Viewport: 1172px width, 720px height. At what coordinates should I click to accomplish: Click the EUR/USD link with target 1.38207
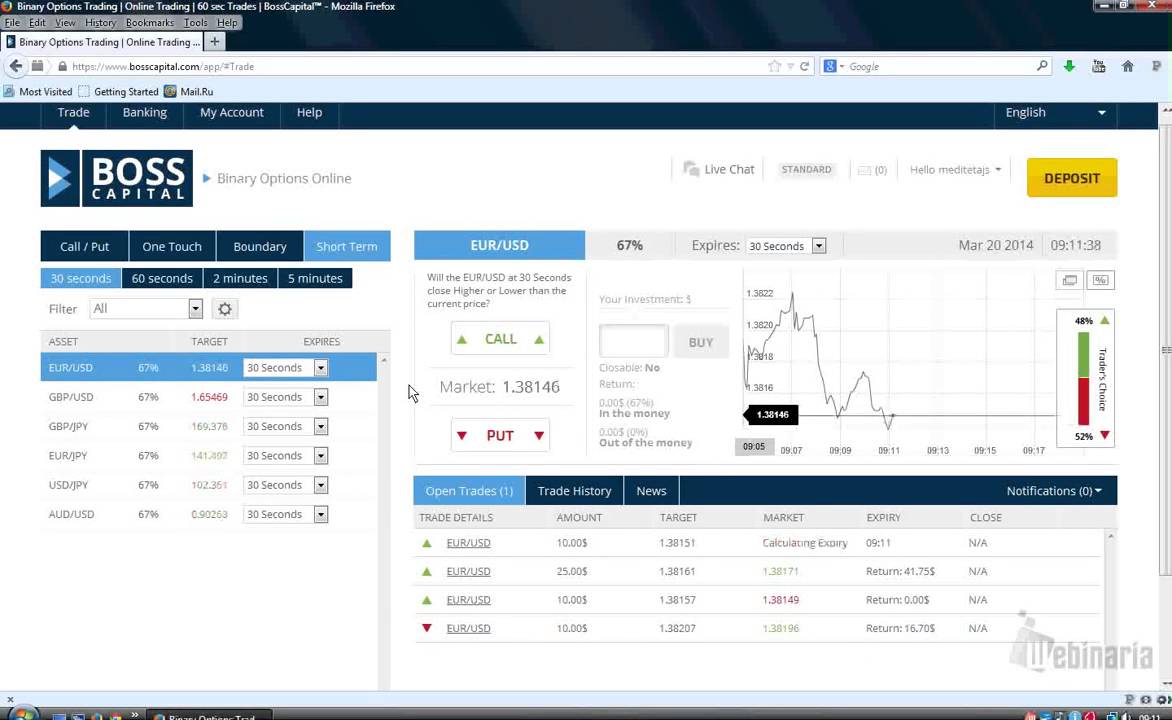[468, 628]
